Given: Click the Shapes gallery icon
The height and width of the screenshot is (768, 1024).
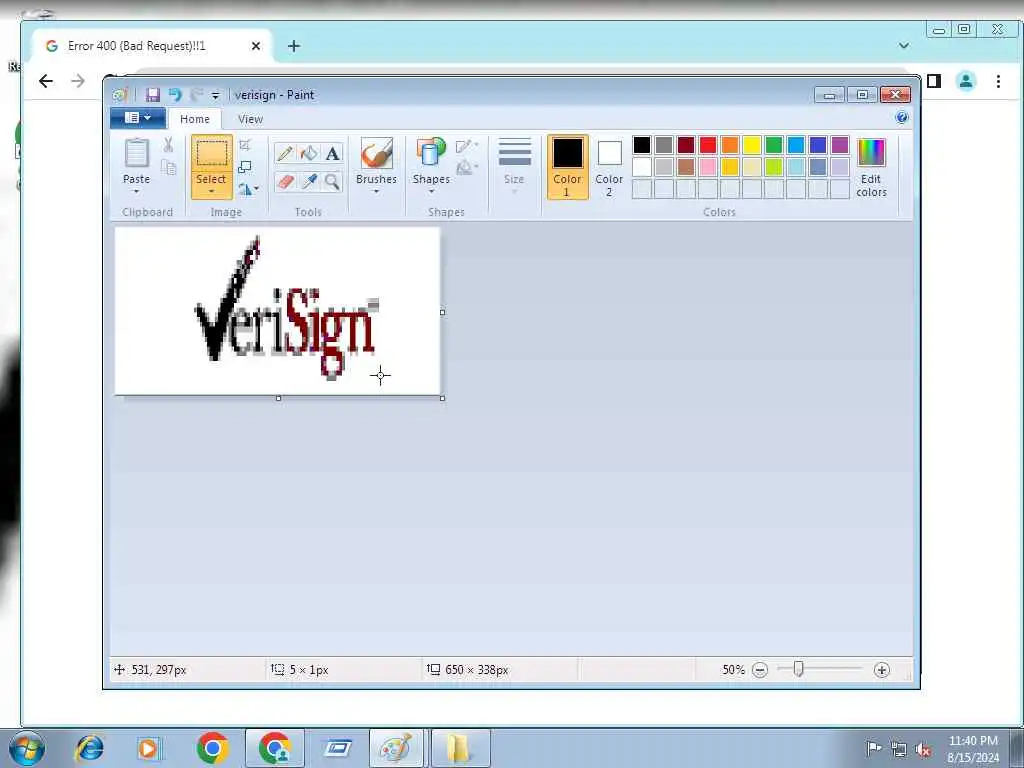Looking at the screenshot, I should [x=431, y=153].
